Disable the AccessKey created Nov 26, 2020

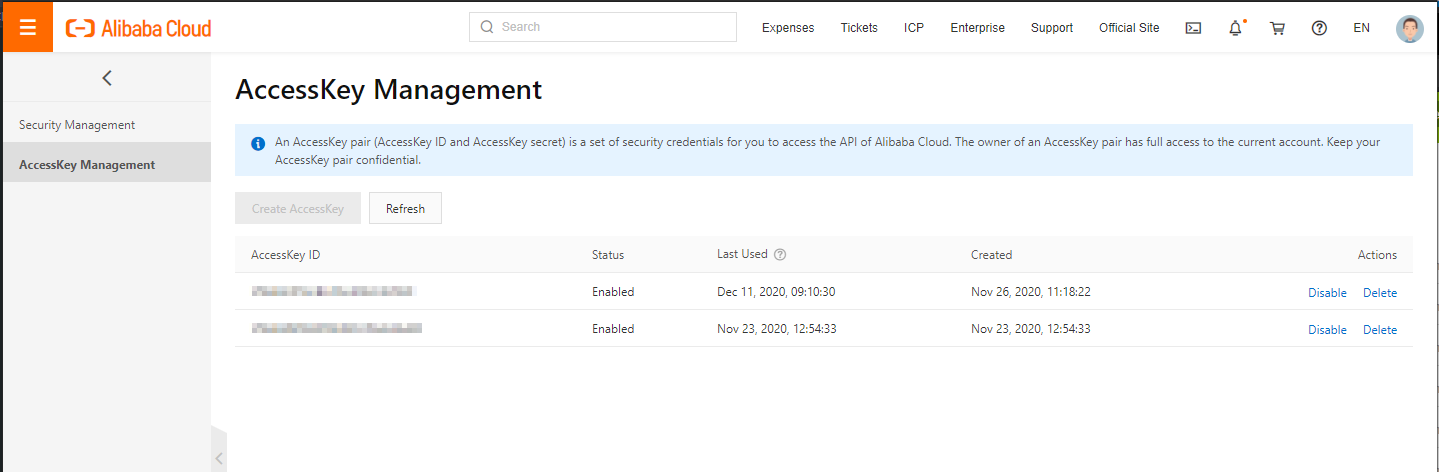point(1327,293)
